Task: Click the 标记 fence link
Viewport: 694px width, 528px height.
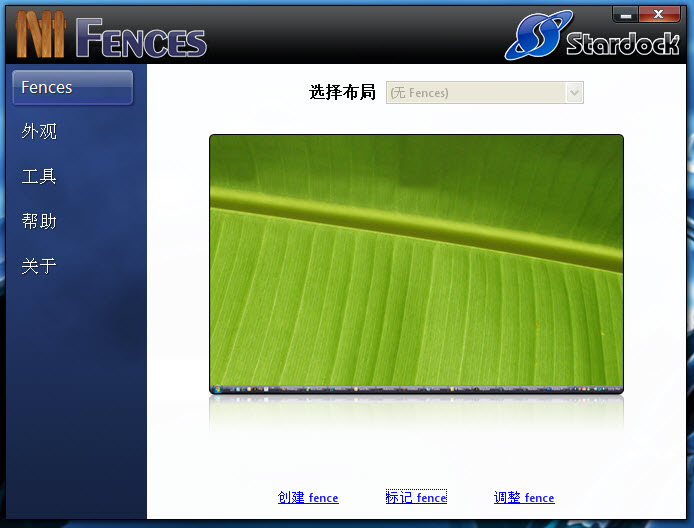Action: [416, 498]
